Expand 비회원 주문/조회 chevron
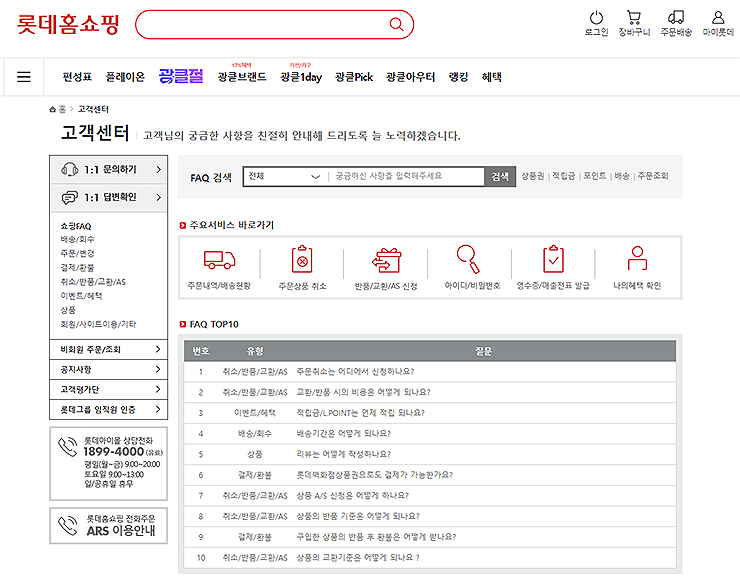This screenshot has height=580, width=740. [x=158, y=349]
